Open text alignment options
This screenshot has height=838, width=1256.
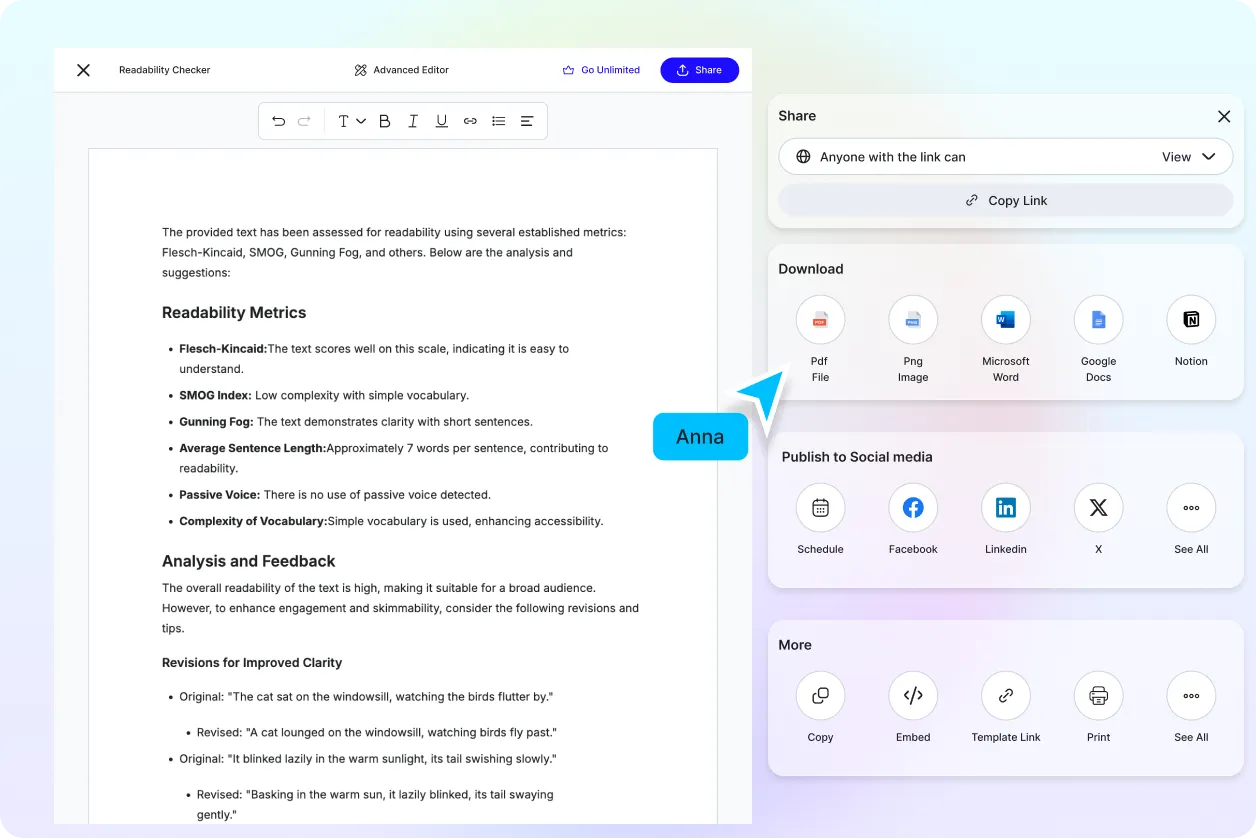[x=527, y=121]
